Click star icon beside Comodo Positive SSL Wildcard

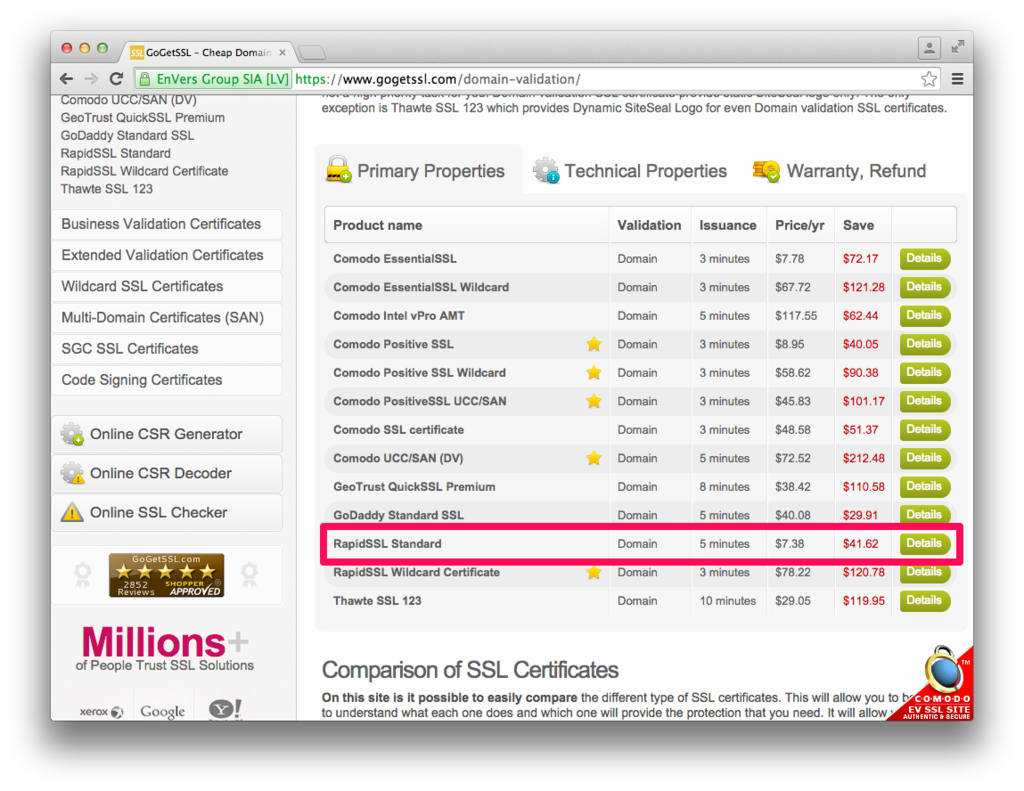(x=594, y=372)
